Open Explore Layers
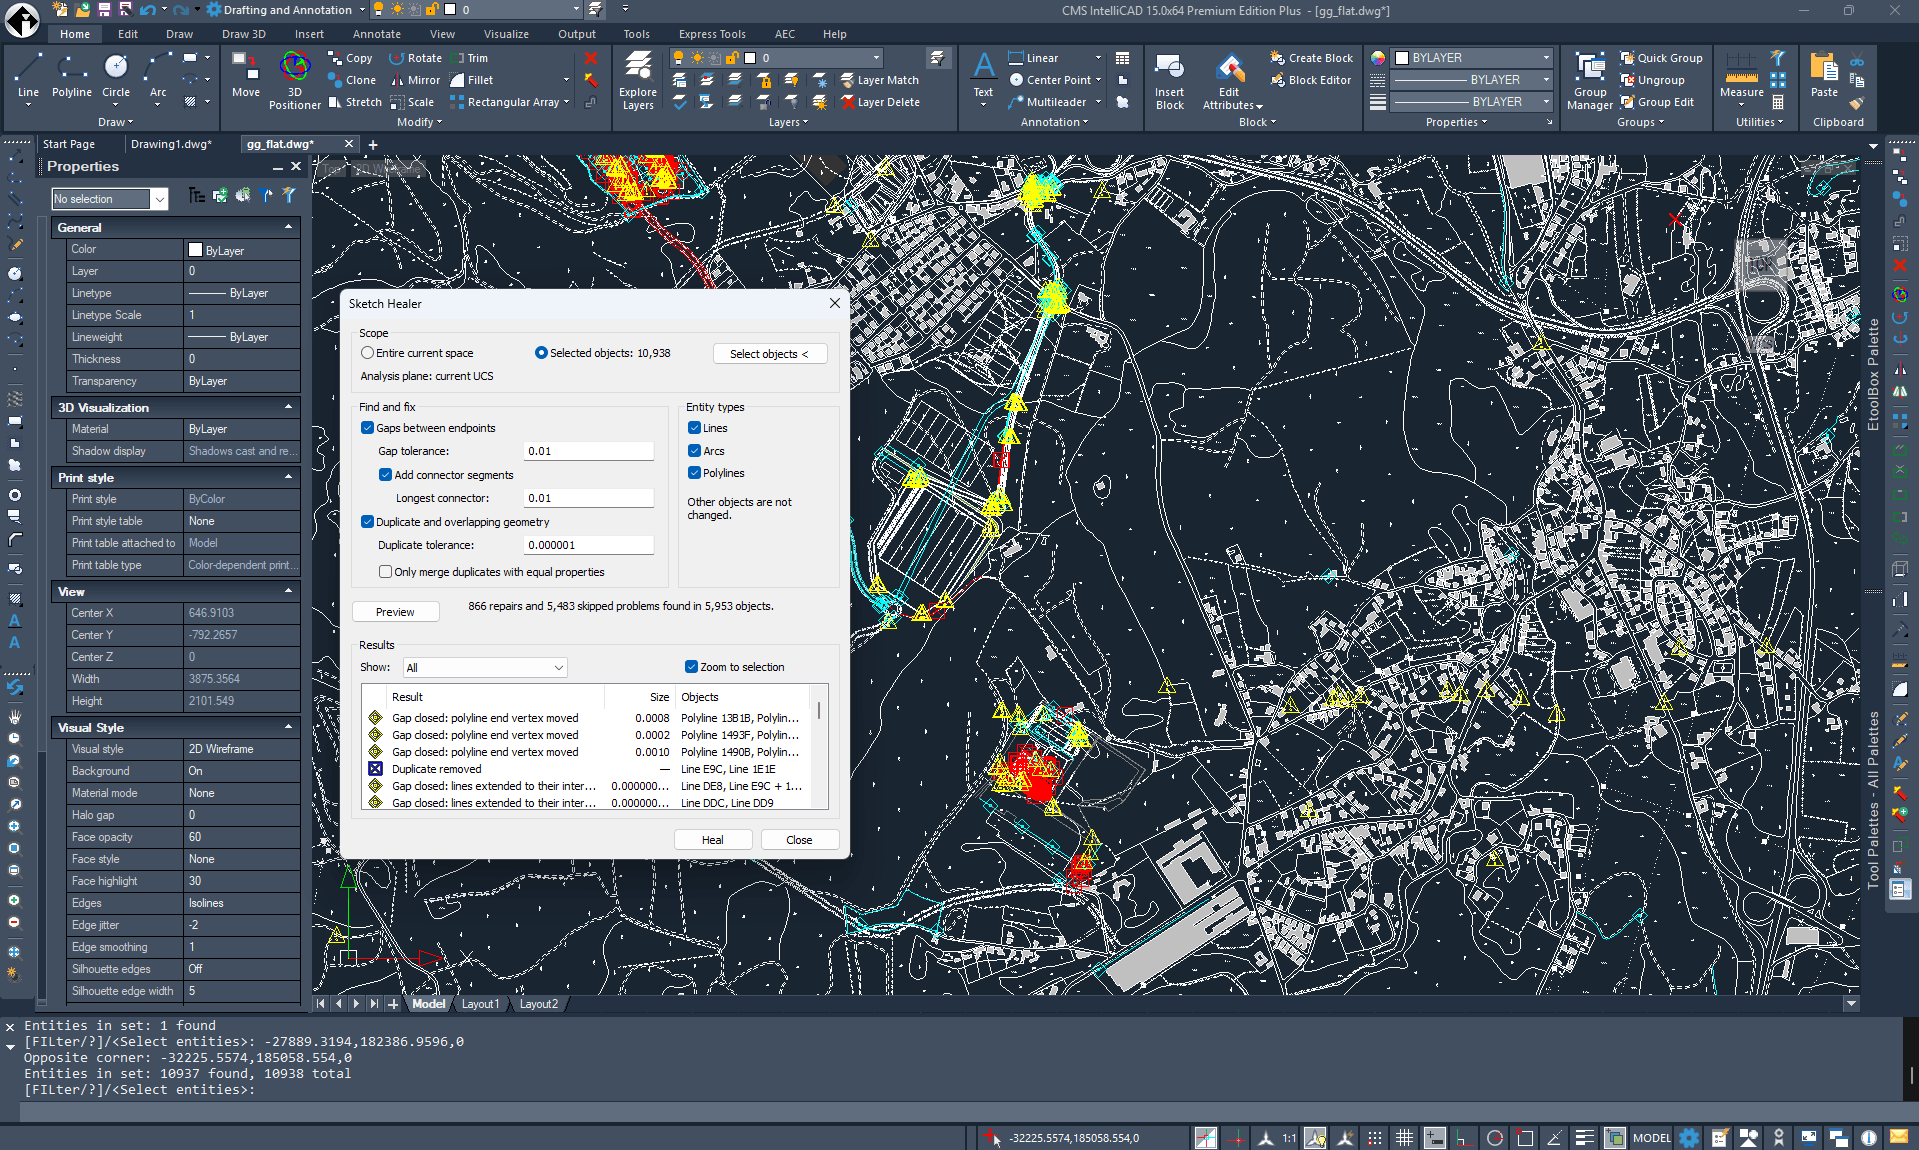The image size is (1919, 1150). 637,81
